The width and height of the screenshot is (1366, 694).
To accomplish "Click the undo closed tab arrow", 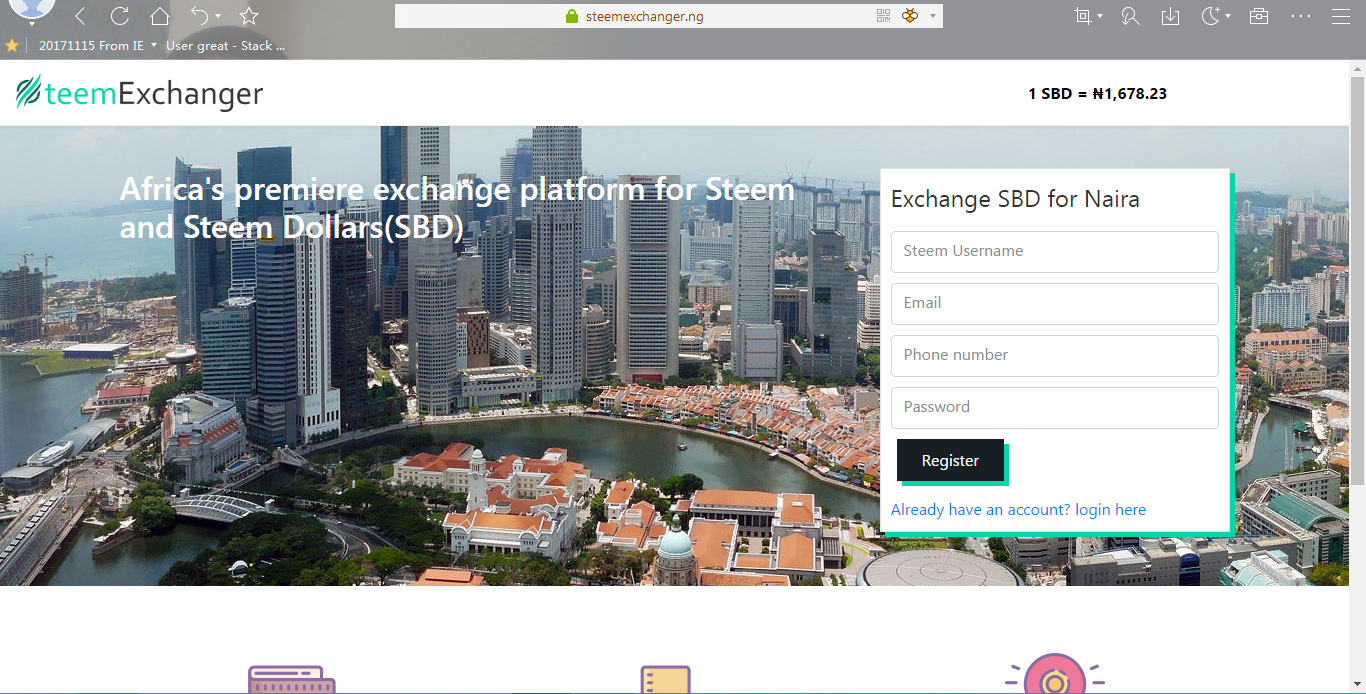I will point(200,16).
